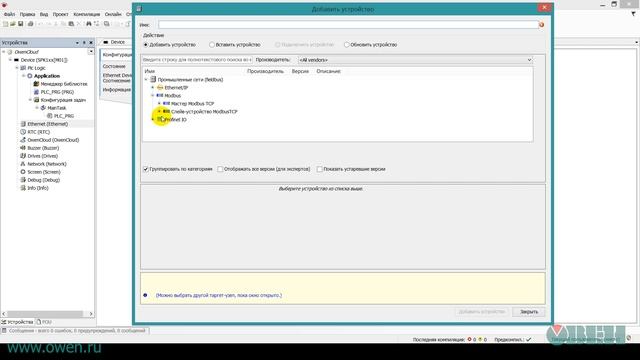Collapse the MainTask node
Image resolution: width=640 pixels, height=360 pixels.
click(x=37, y=108)
